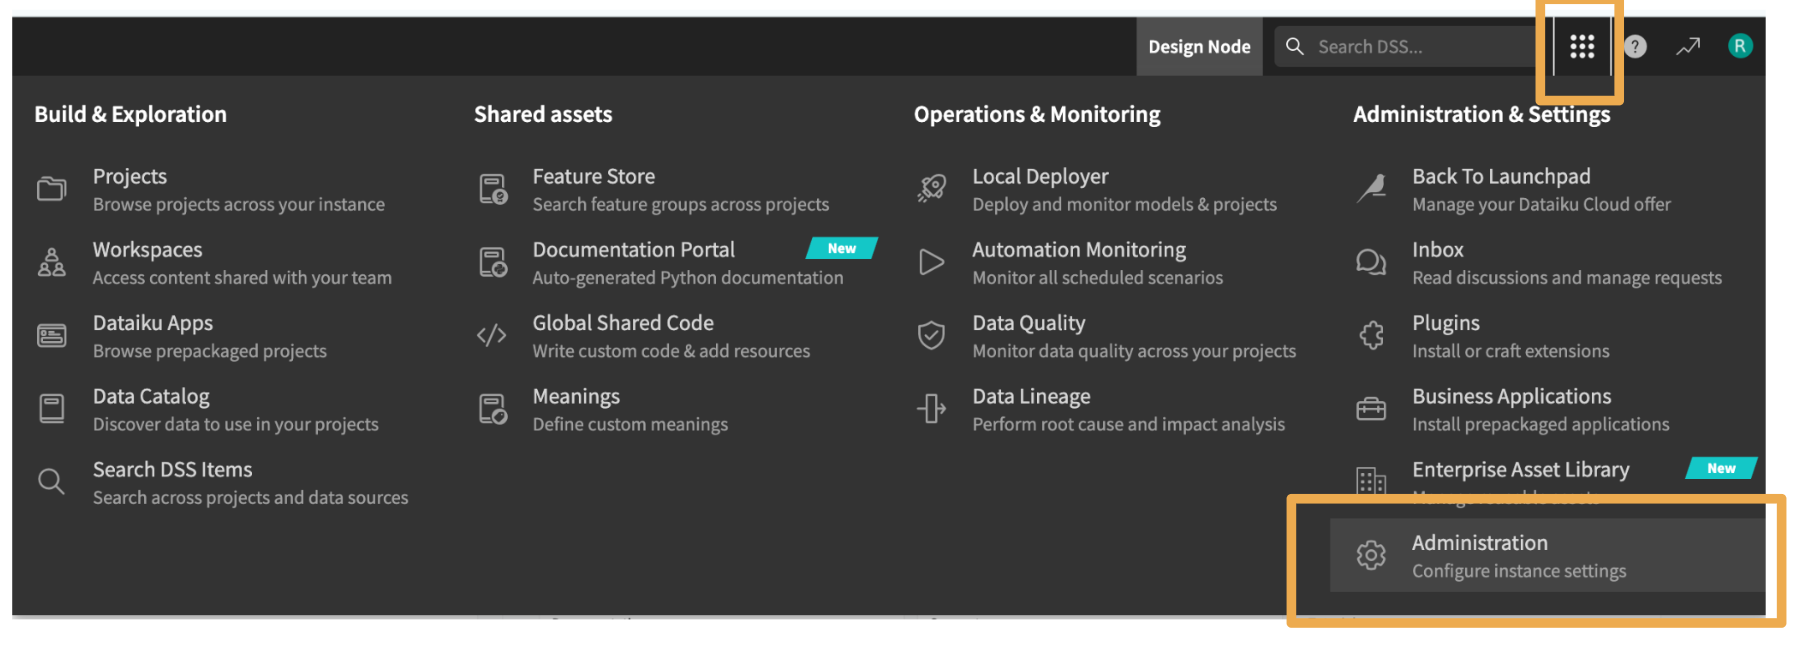The width and height of the screenshot is (1800, 646).
Task: Click 'Browse projects across your instance' text
Action: click(x=239, y=204)
